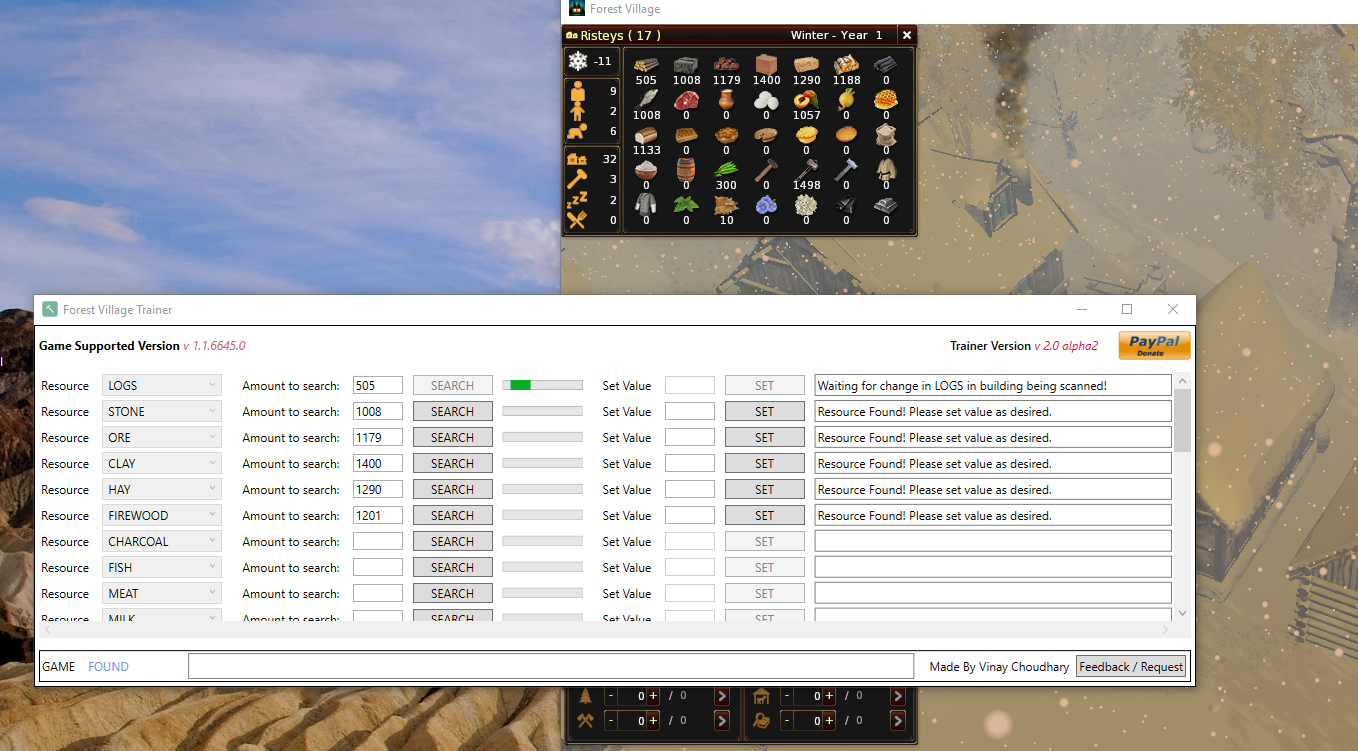1358x751 pixels.
Task: Open the ORE resource dropdown
Action: pos(161,437)
